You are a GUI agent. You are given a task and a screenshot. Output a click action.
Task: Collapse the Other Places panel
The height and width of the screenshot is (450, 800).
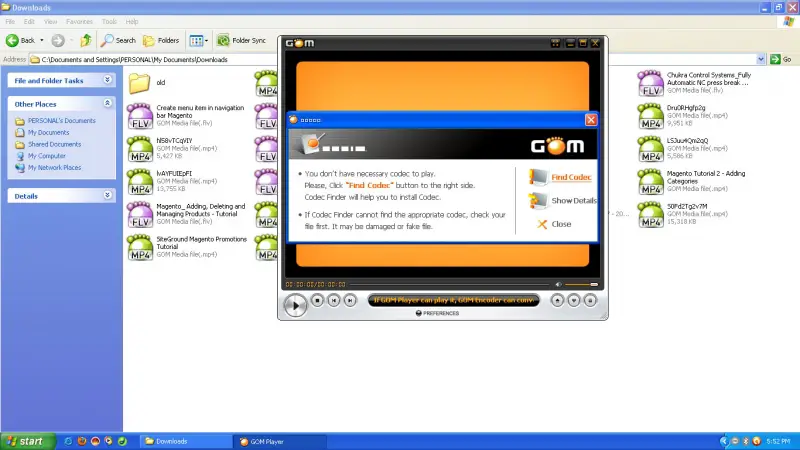(x=107, y=103)
